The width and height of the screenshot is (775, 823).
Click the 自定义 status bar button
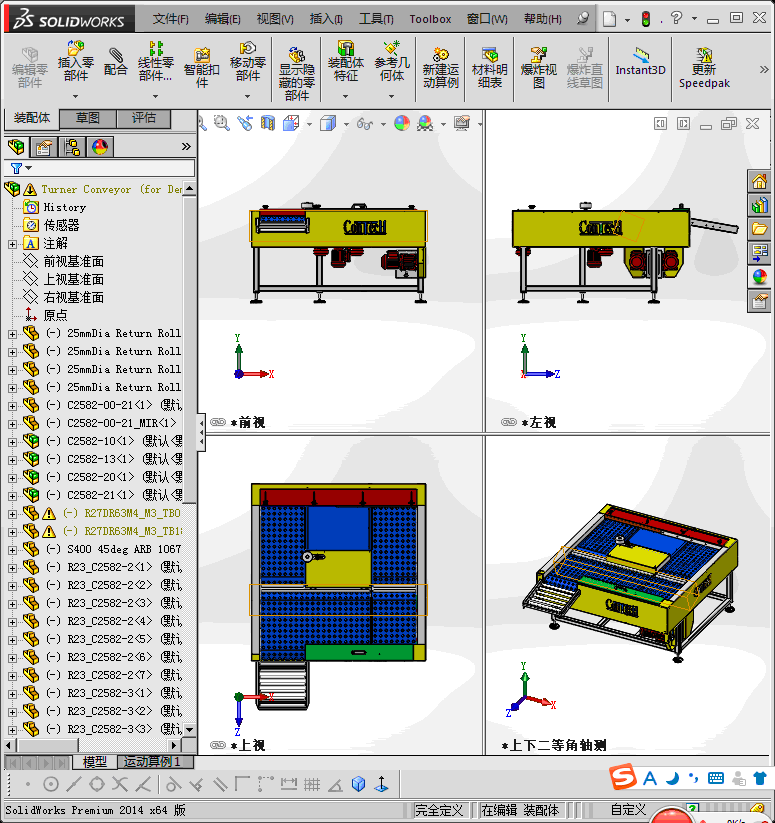point(628,810)
